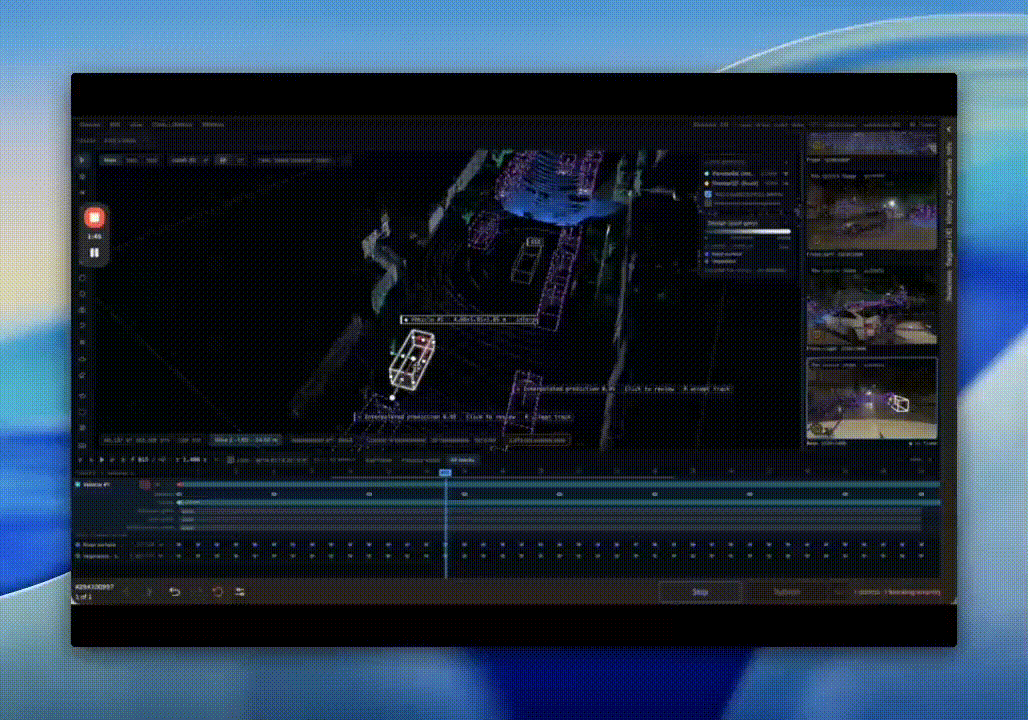
Task: Open the sliders settings icon in bottom bar
Action: pyautogui.click(x=240, y=591)
